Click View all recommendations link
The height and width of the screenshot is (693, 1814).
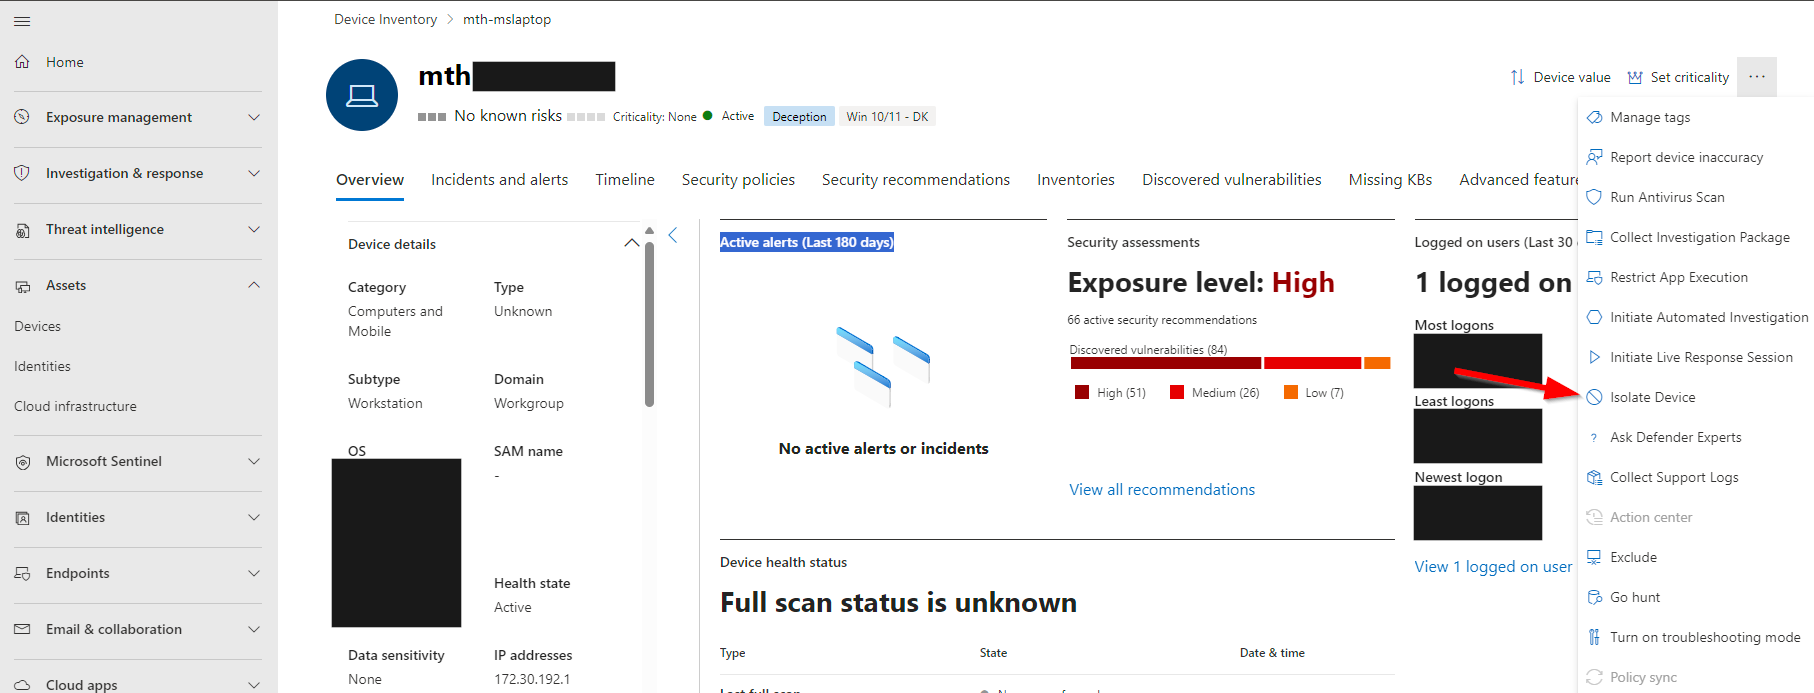tap(1162, 489)
